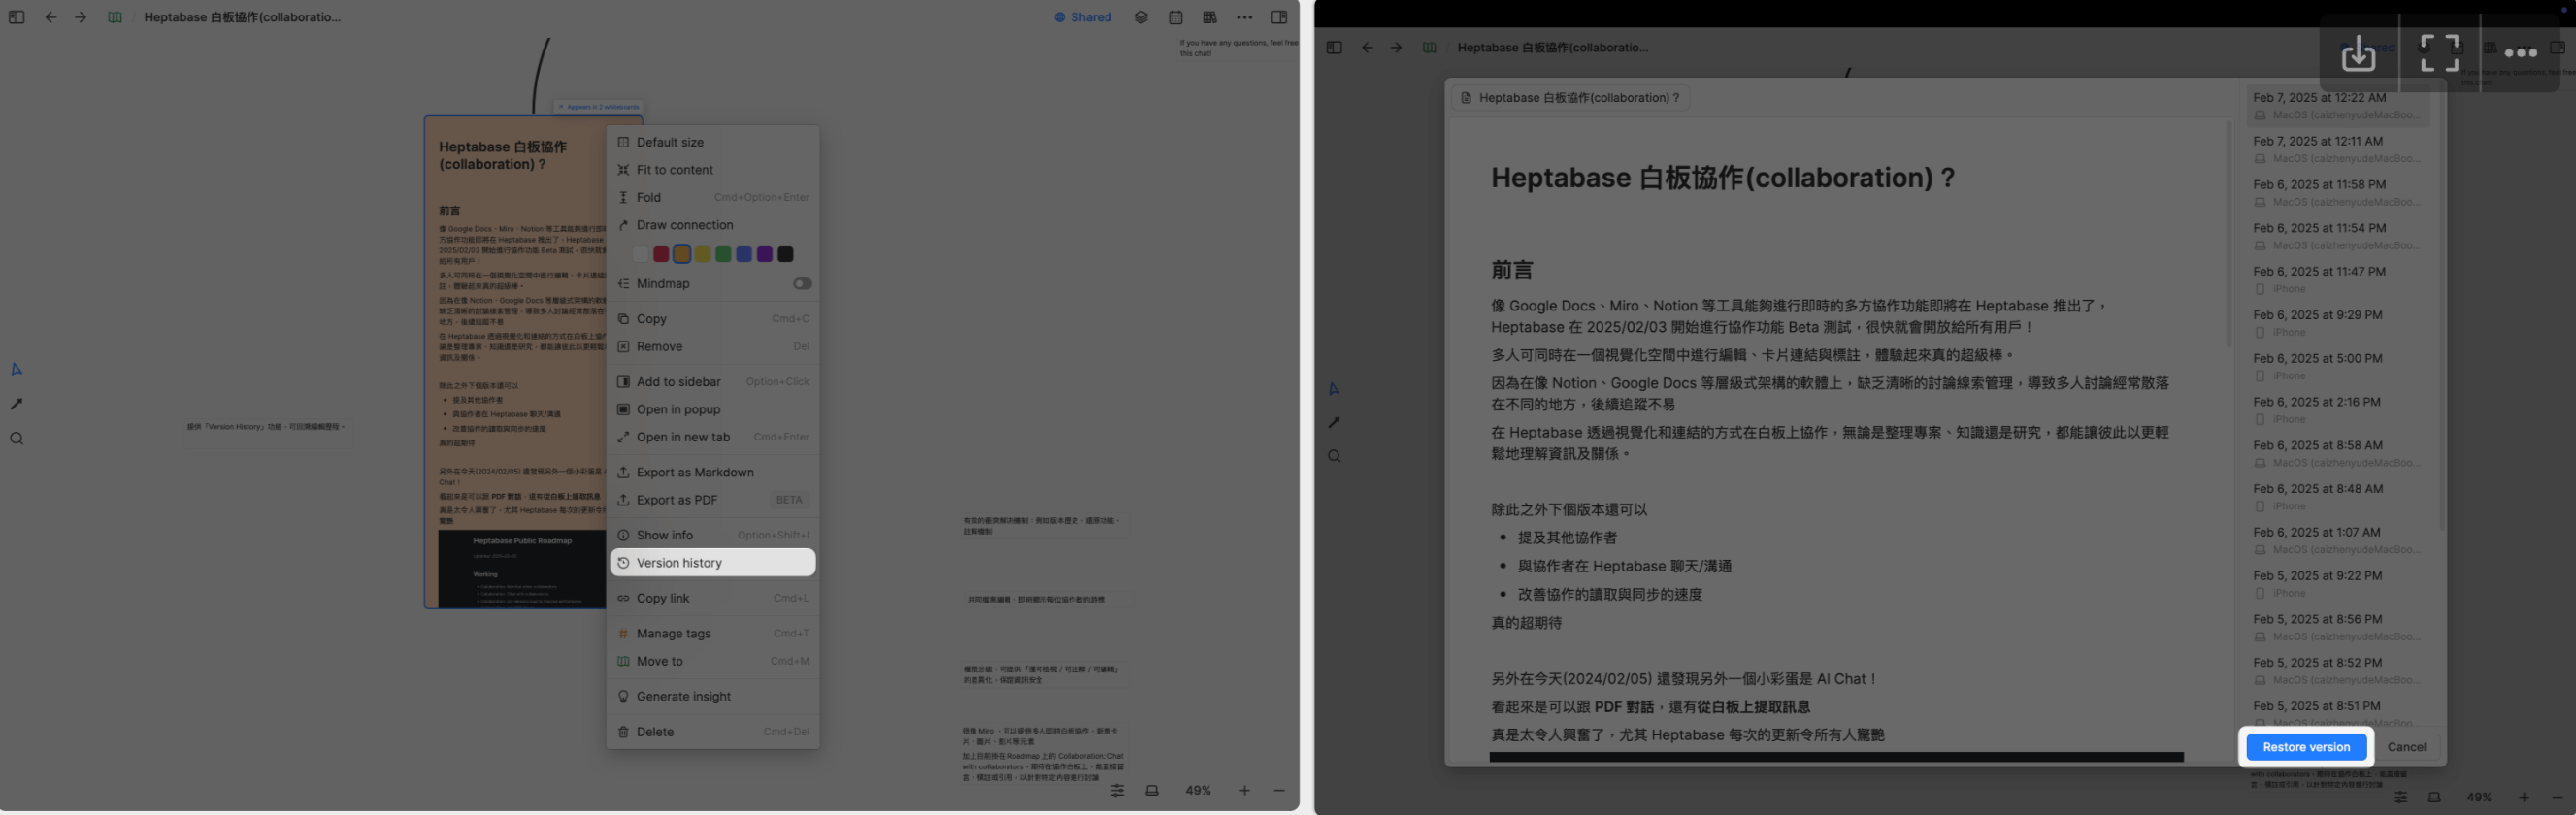Select the card title tab in version history dialog

point(1570,98)
